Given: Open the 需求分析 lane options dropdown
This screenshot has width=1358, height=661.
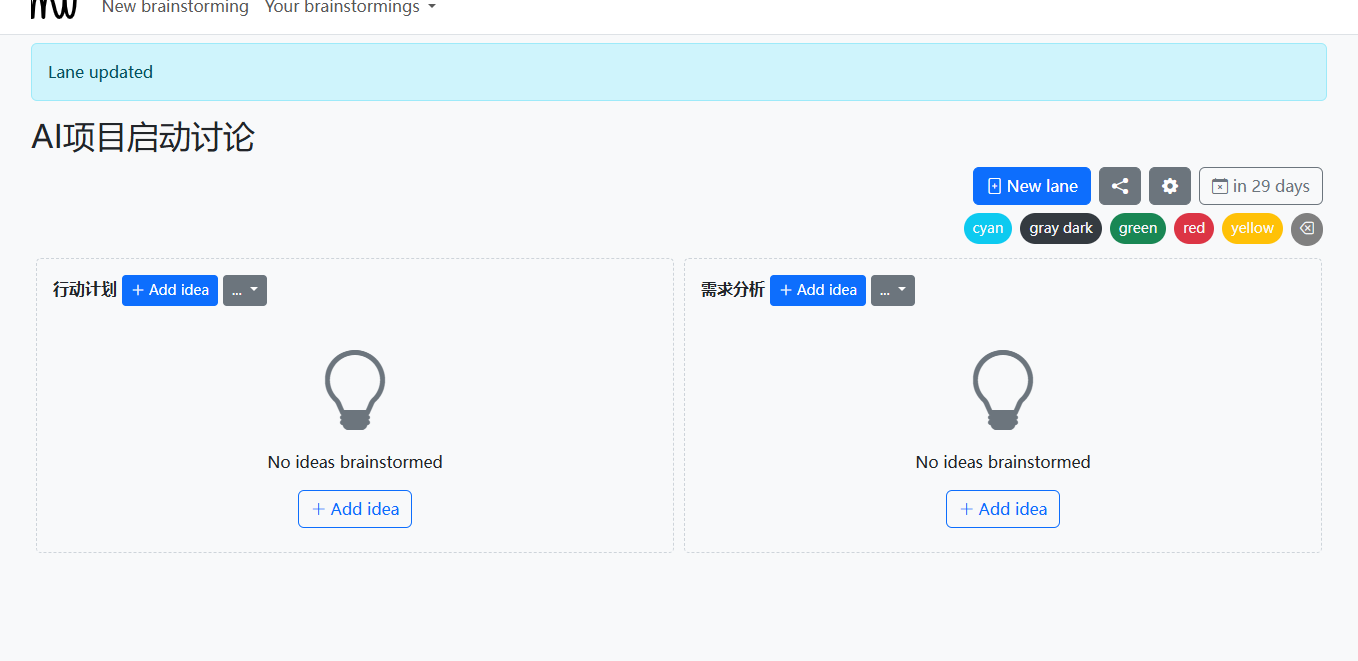Looking at the screenshot, I should 893,290.
